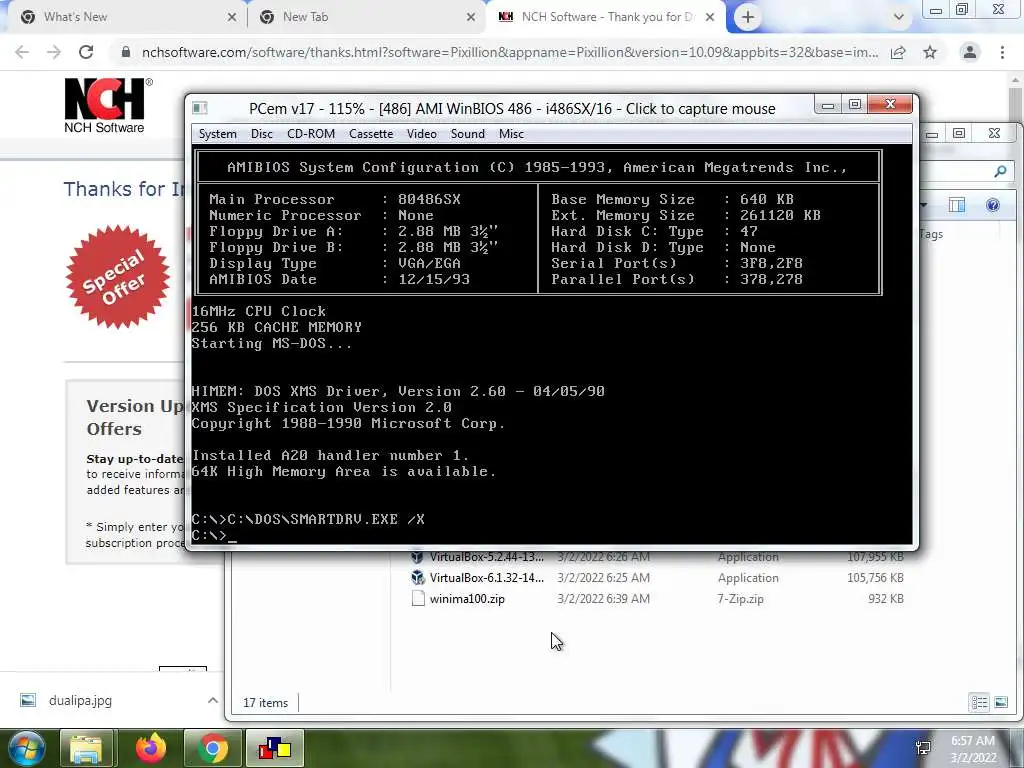Open Chrome from the taskbar
Image resolution: width=1024 pixels, height=768 pixels.
(x=212, y=749)
